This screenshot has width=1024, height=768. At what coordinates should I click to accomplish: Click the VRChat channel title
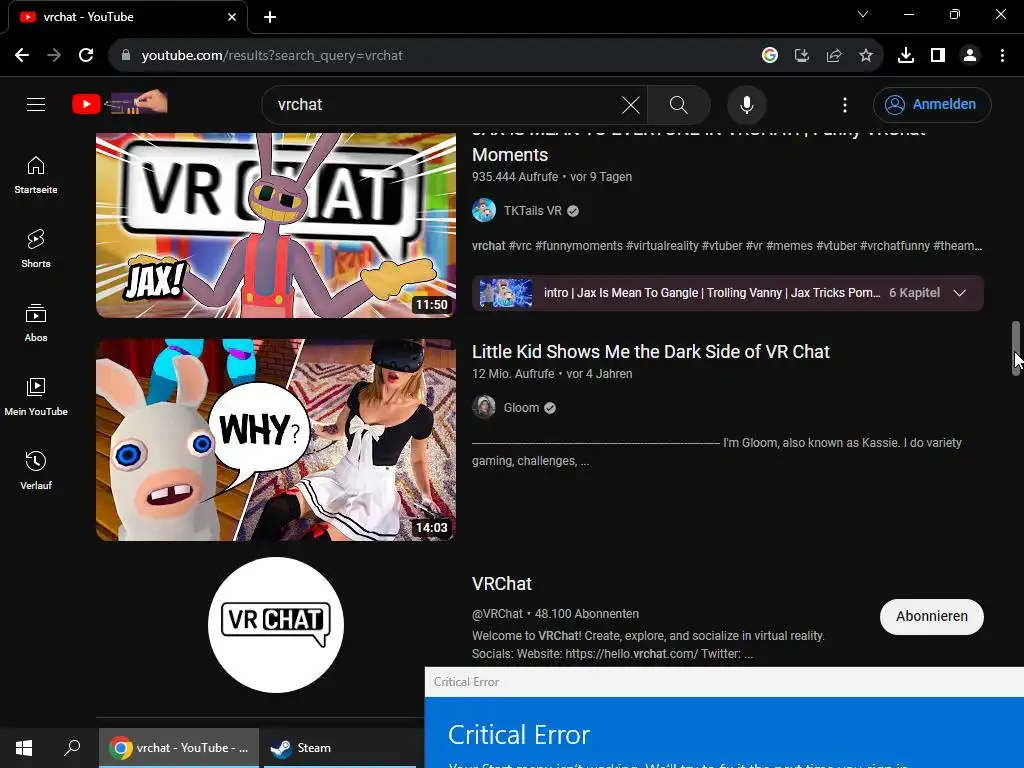[502, 583]
